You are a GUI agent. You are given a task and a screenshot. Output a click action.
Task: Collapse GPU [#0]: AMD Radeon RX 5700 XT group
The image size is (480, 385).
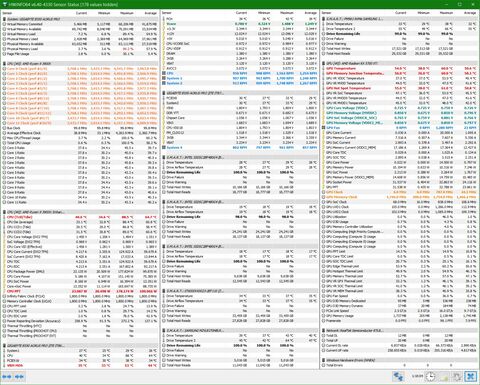pos(399,63)
